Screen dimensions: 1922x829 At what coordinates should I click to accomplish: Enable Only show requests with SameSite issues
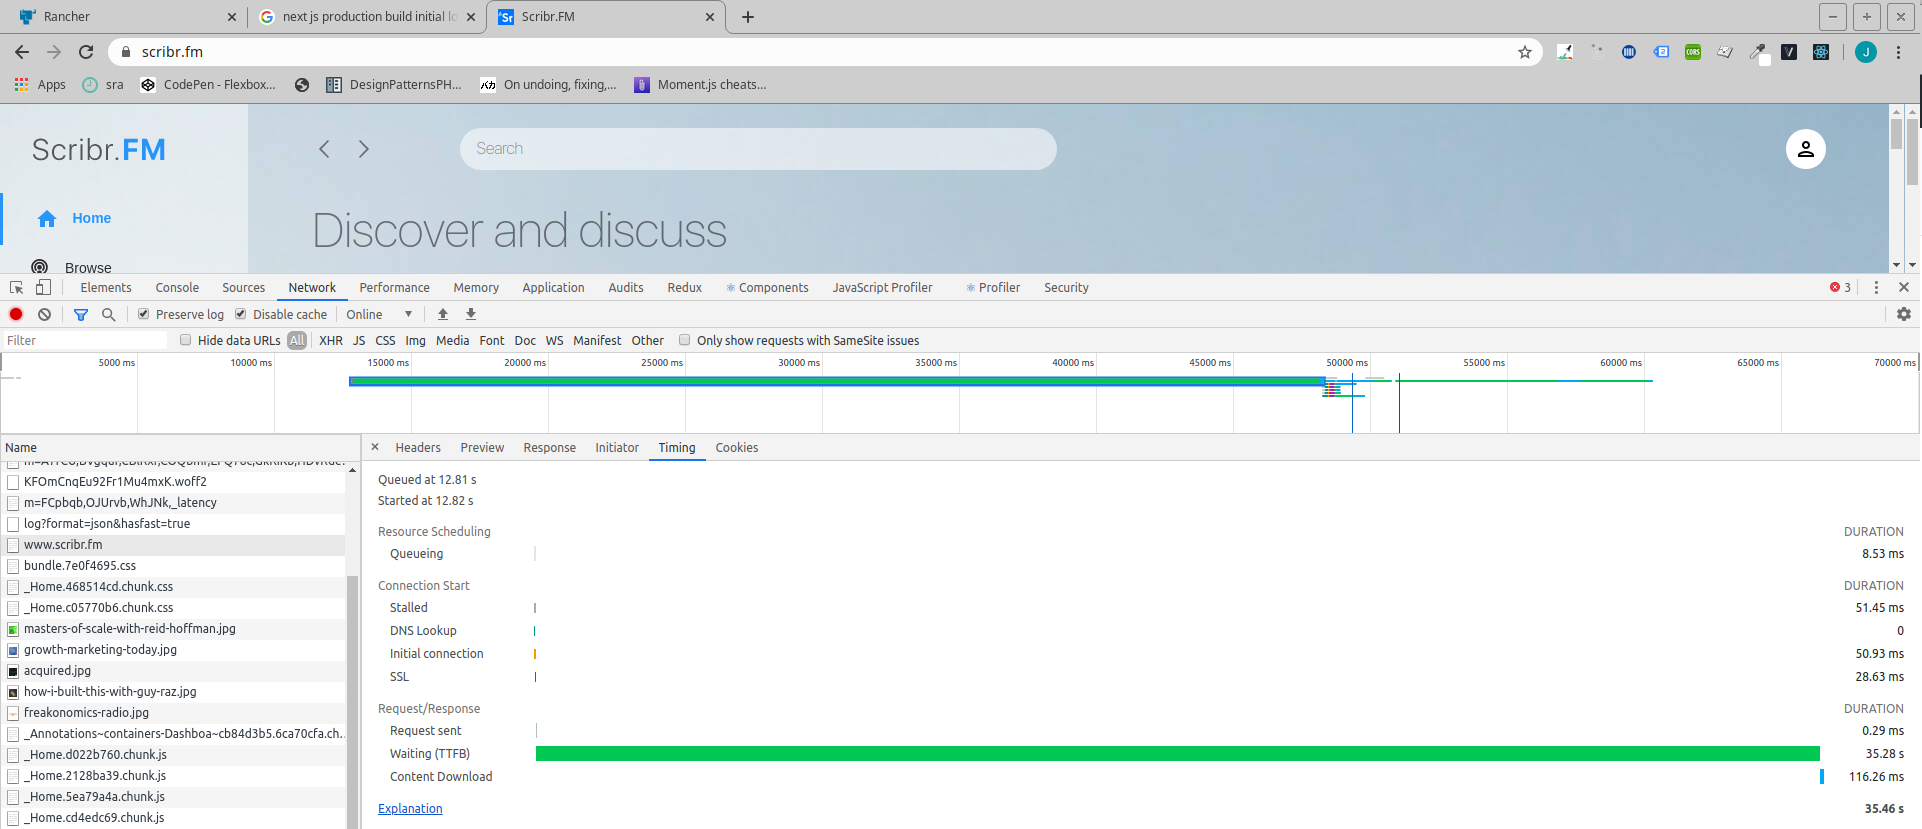tap(684, 340)
